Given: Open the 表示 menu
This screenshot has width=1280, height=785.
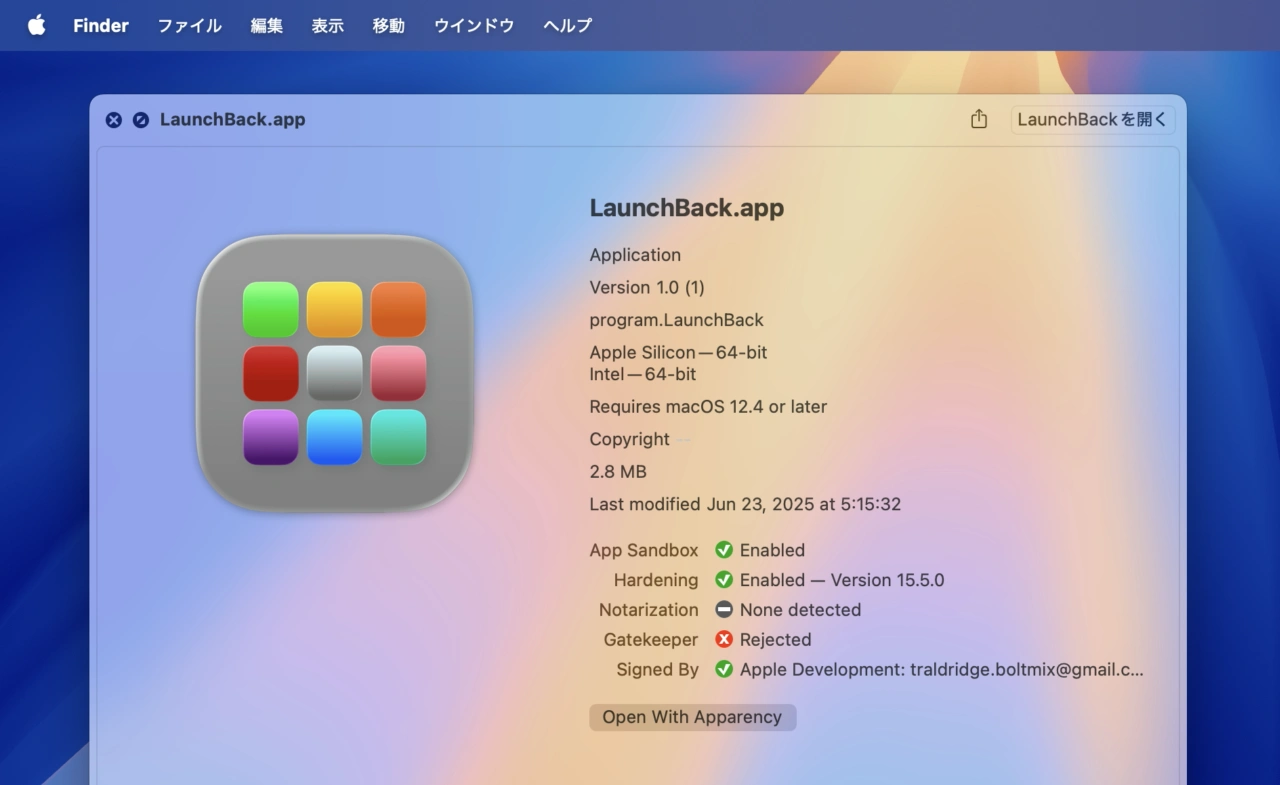Looking at the screenshot, I should 327,26.
